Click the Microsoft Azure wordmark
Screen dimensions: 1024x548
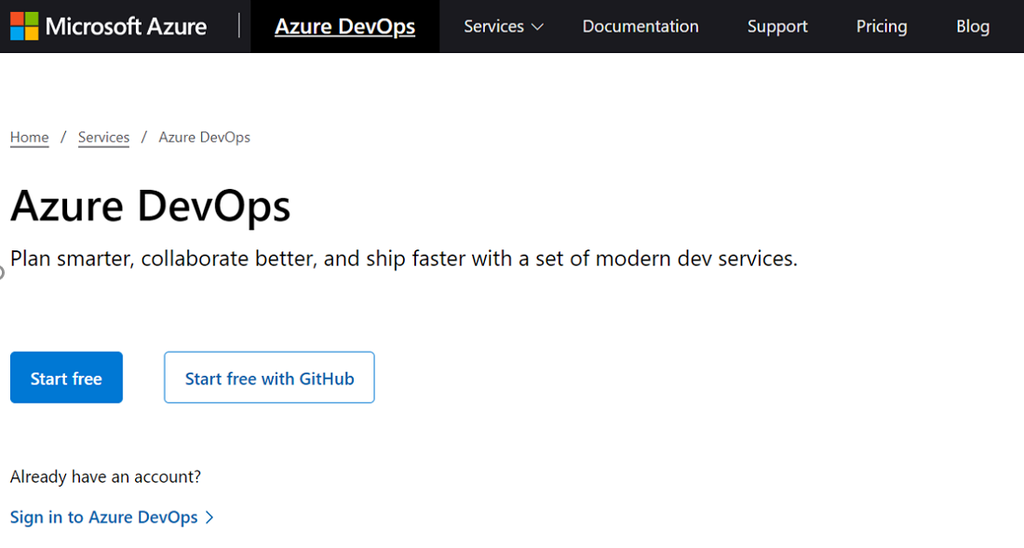click(126, 26)
